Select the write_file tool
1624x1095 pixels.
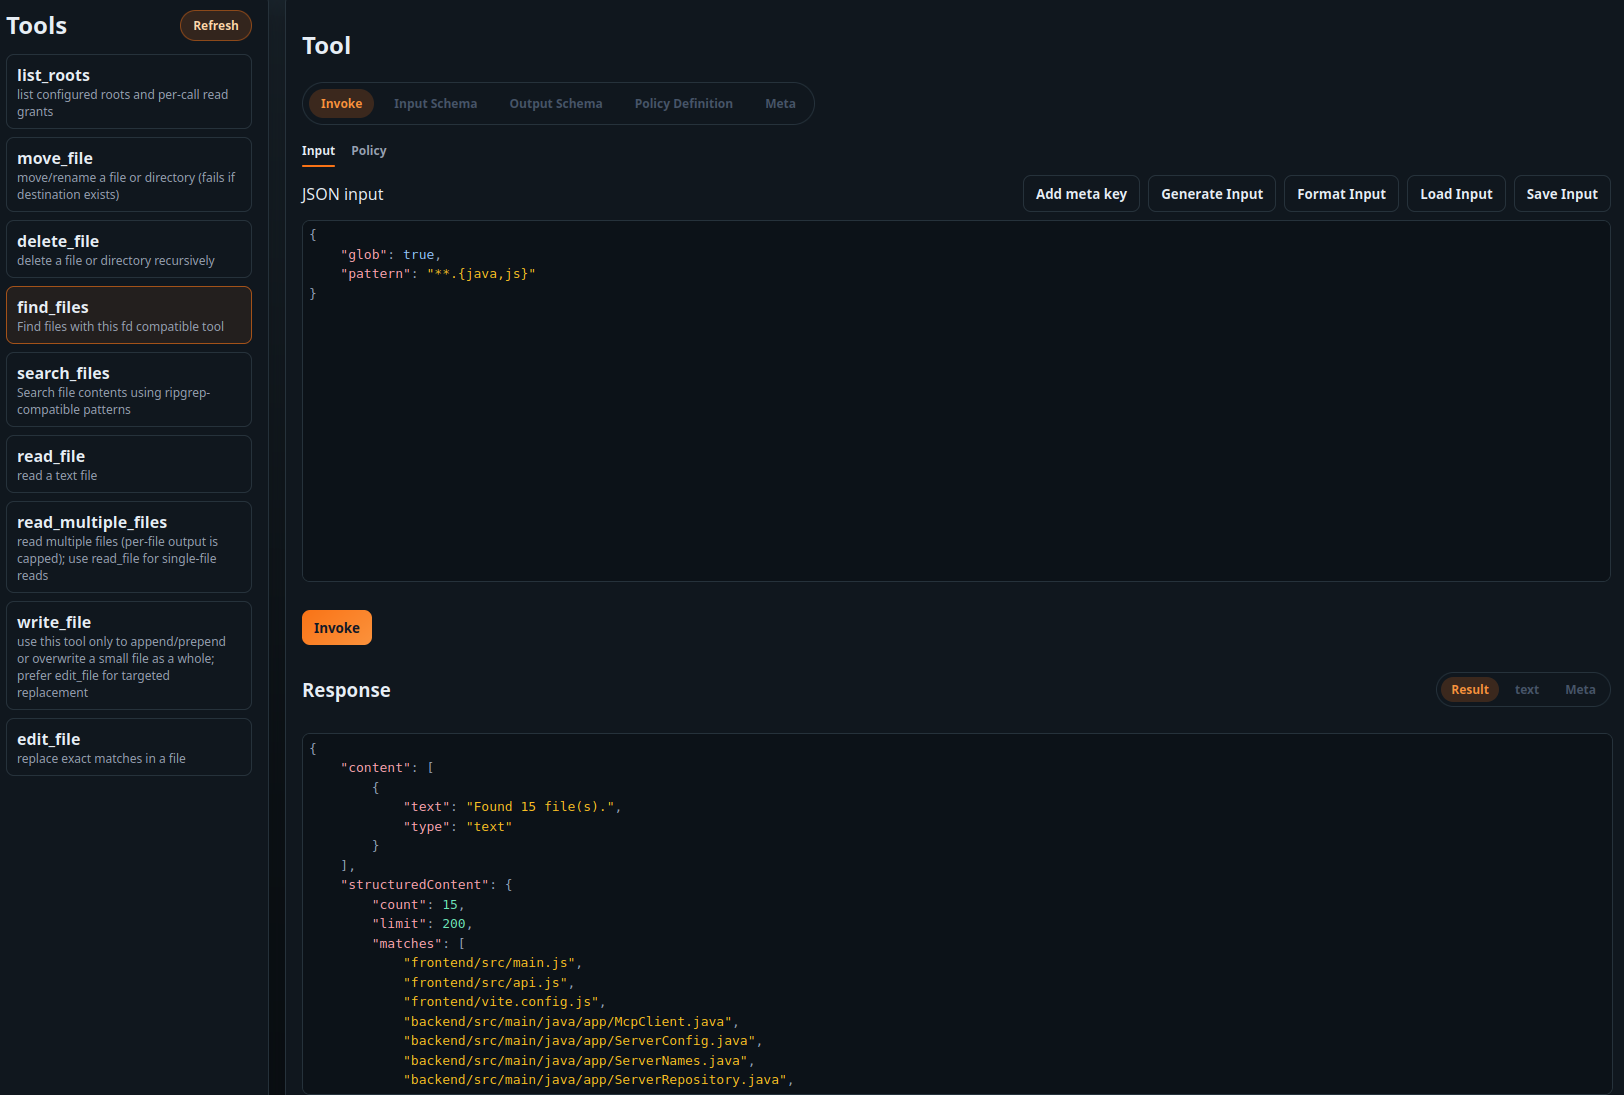[x=128, y=655]
